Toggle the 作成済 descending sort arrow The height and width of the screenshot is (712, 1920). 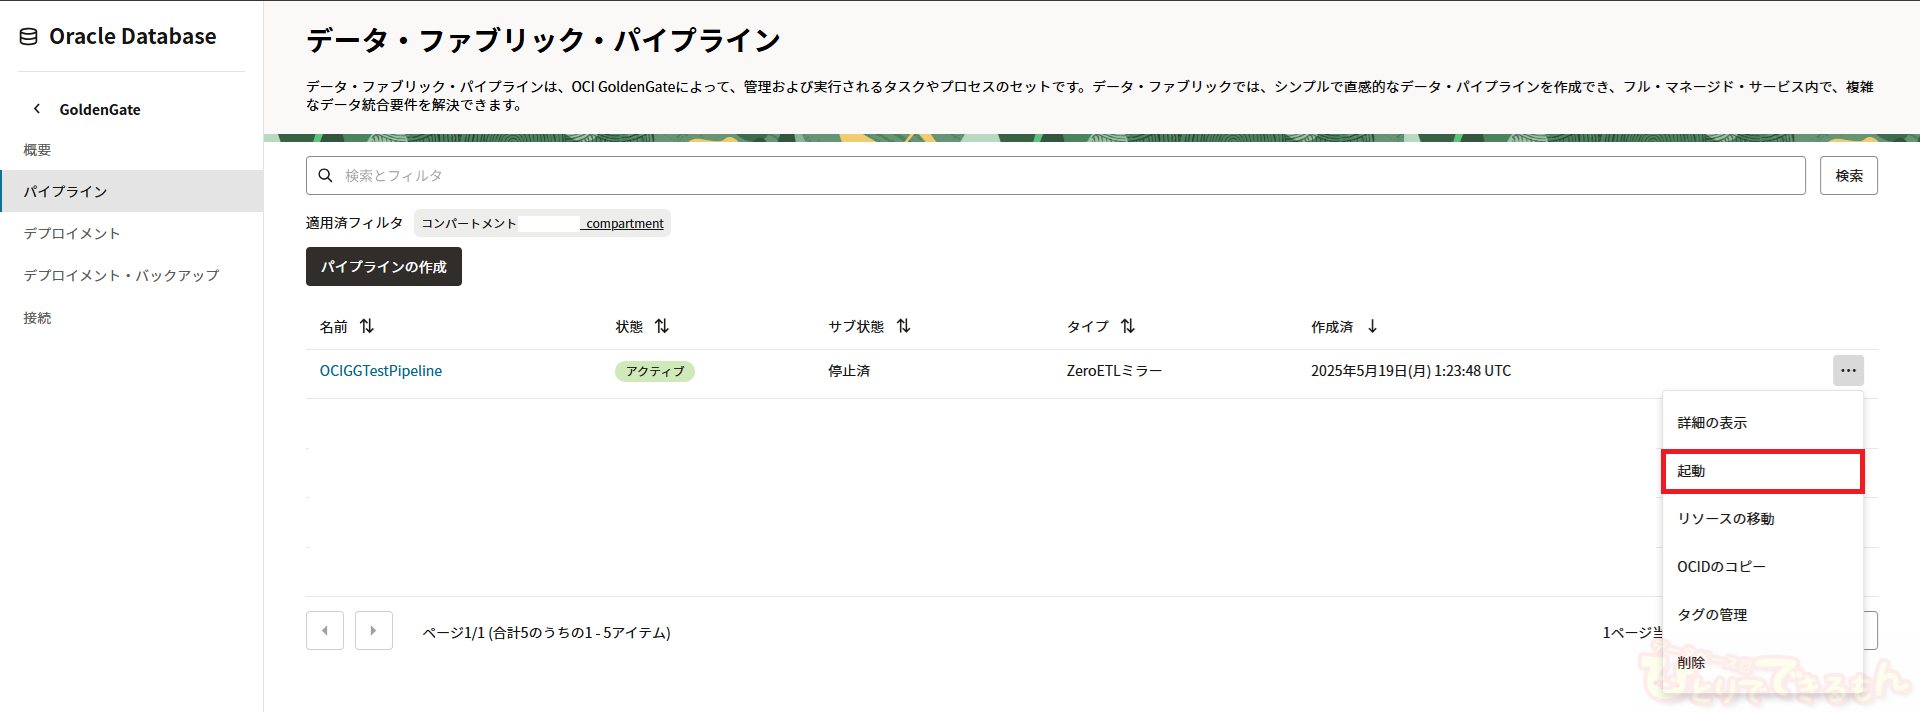[x=1373, y=327]
